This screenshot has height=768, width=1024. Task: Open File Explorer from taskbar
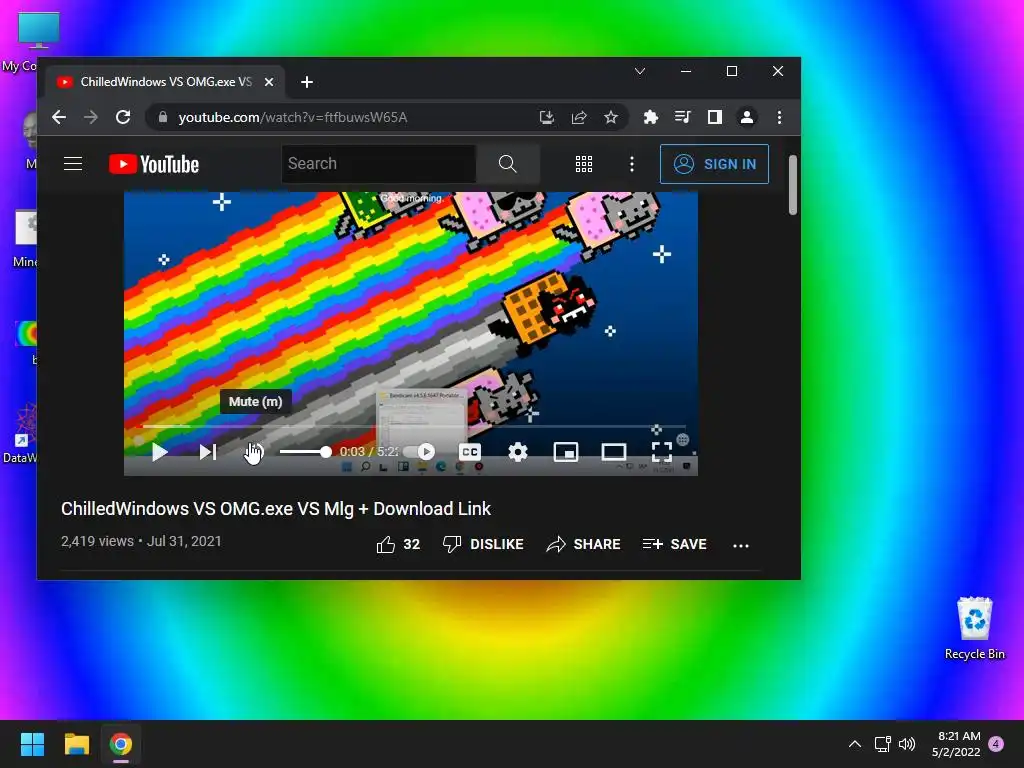pos(76,744)
